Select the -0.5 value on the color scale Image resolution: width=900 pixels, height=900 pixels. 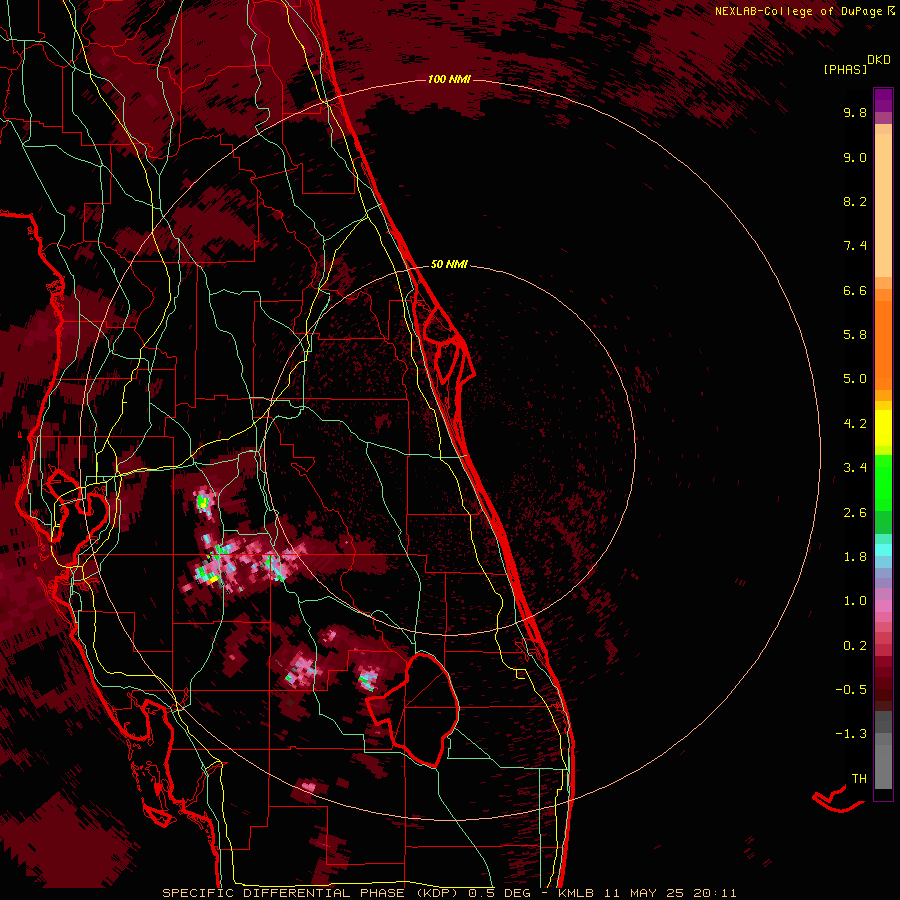[851, 690]
